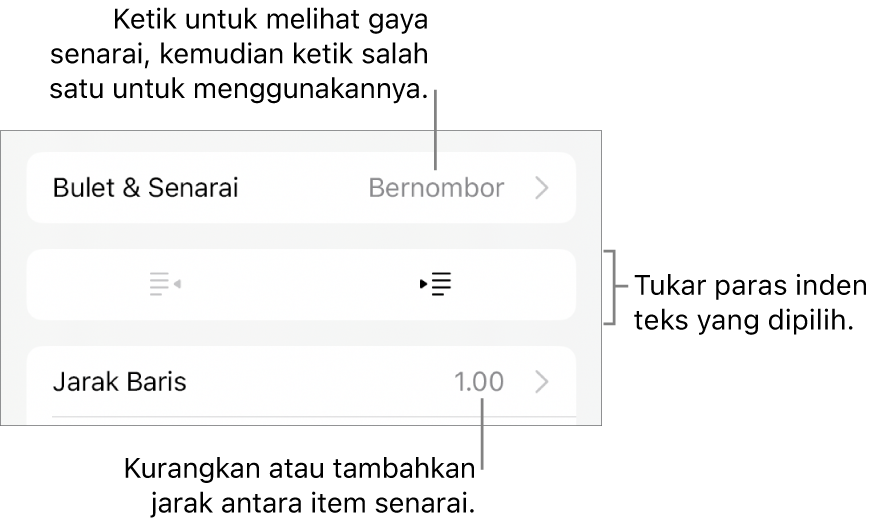Click the empty area between the indent icons
The width and height of the screenshot is (881, 529).
pyautogui.click(x=301, y=284)
